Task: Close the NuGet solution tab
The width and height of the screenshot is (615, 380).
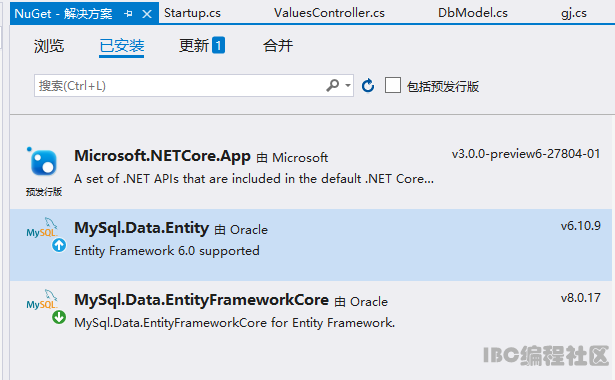Action: click(147, 14)
